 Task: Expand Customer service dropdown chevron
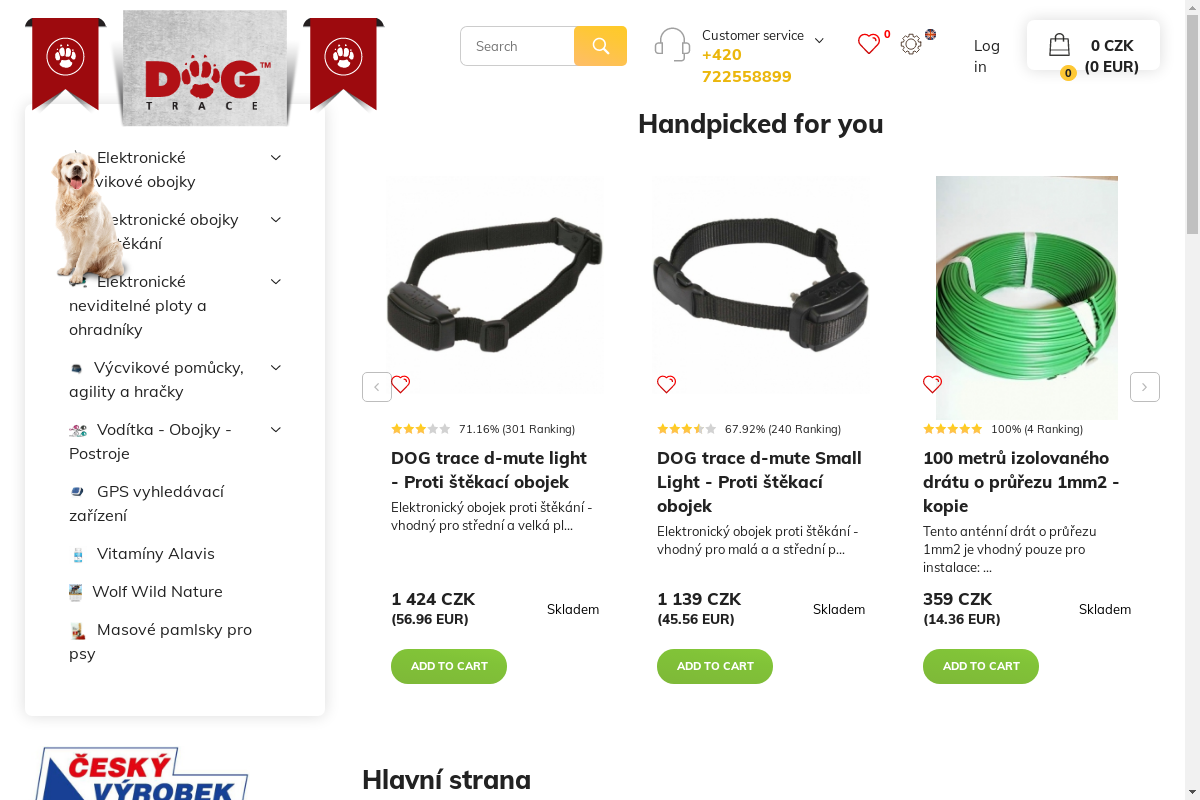[819, 41]
